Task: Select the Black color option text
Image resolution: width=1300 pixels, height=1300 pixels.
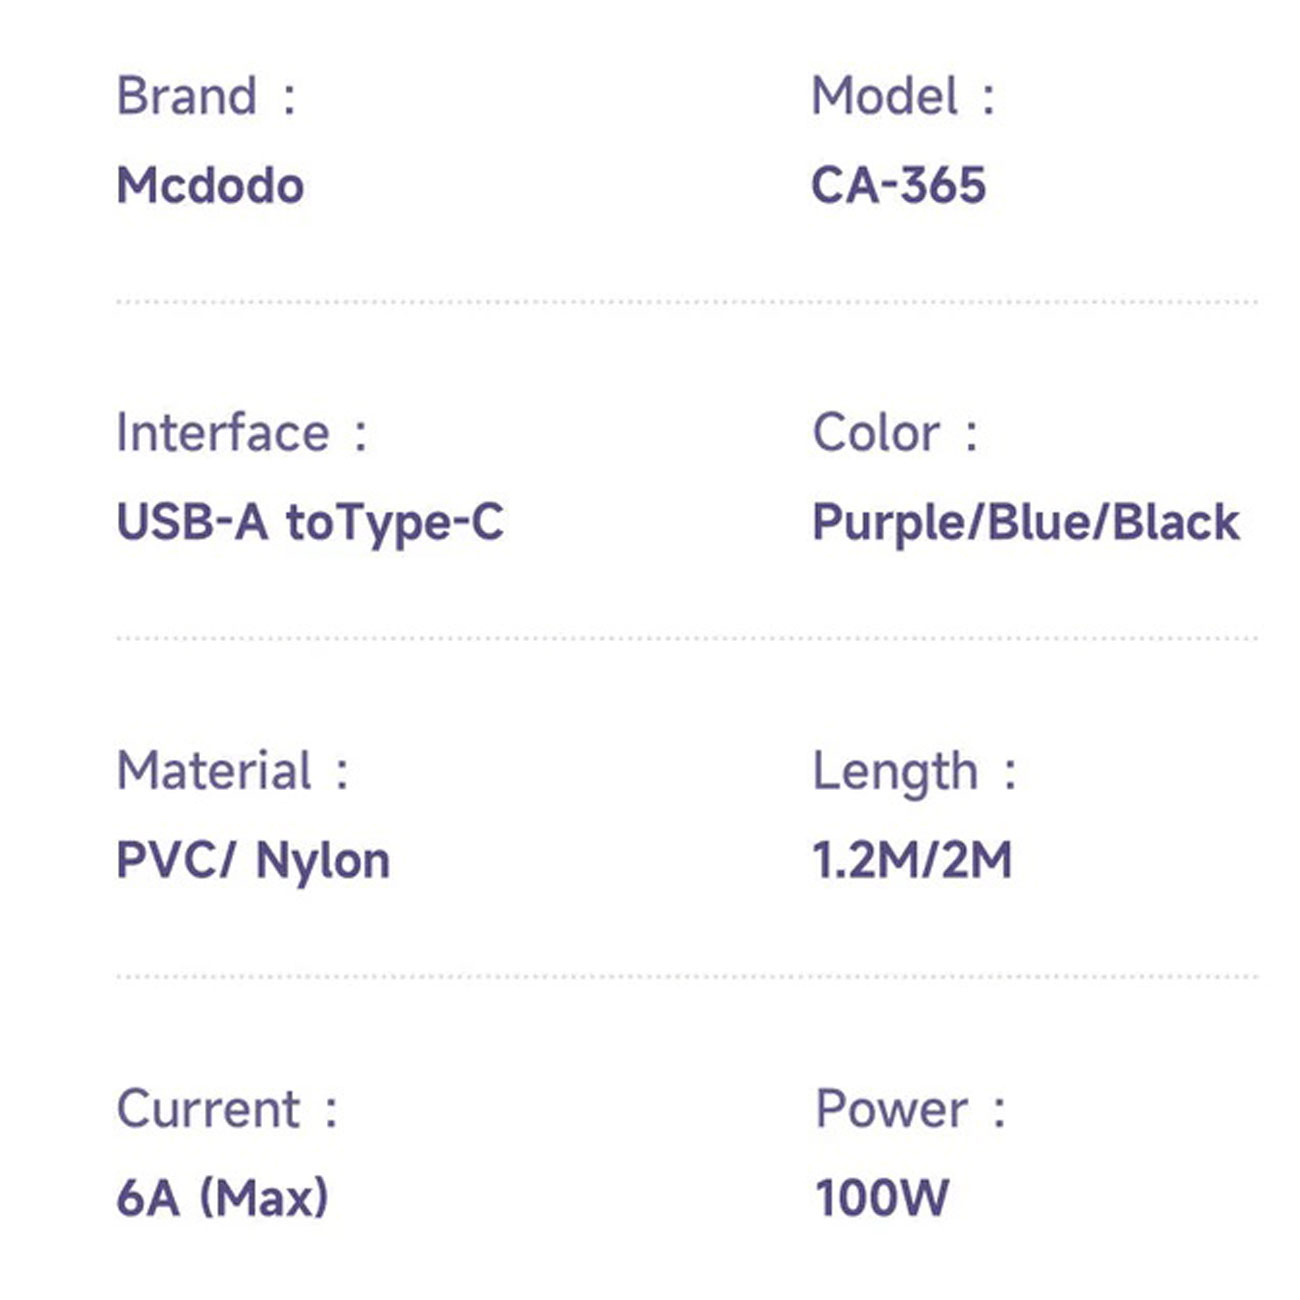Action: point(1176,522)
